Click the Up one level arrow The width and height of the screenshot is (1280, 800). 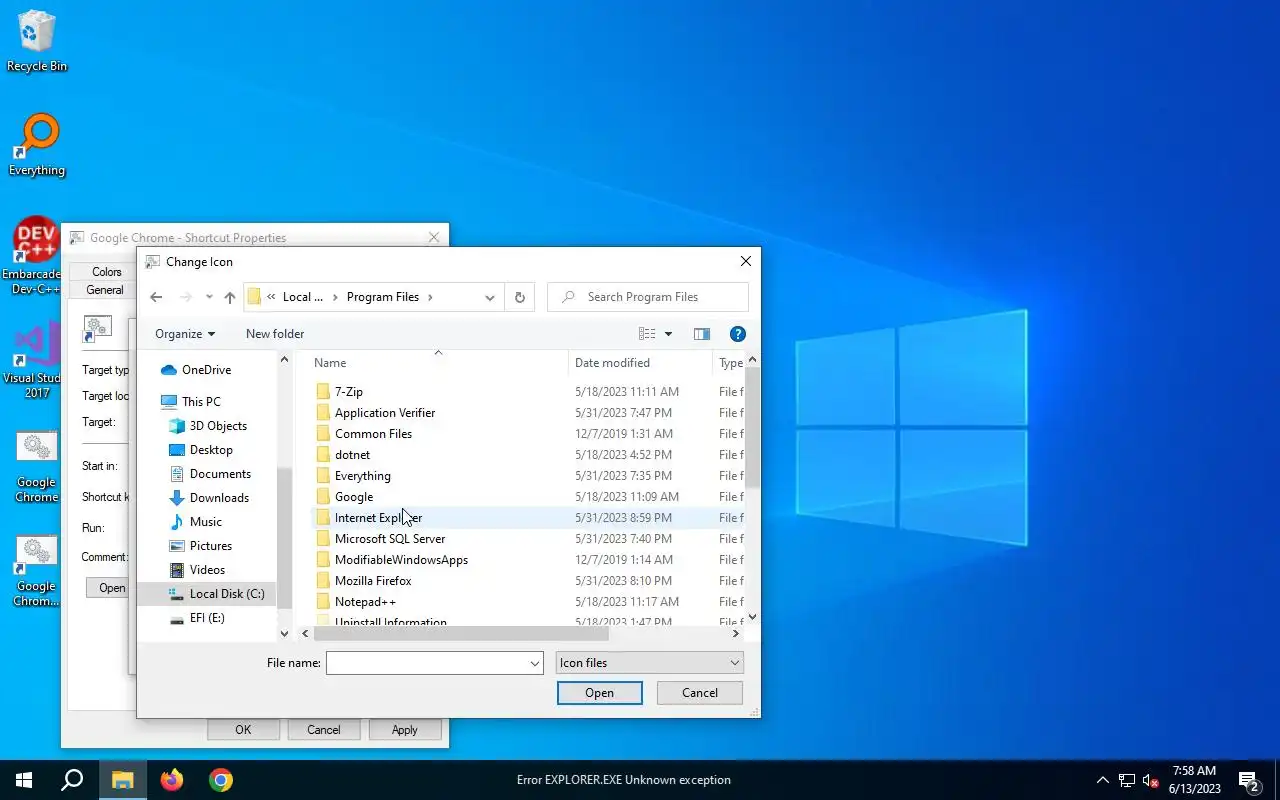(230, 297)
